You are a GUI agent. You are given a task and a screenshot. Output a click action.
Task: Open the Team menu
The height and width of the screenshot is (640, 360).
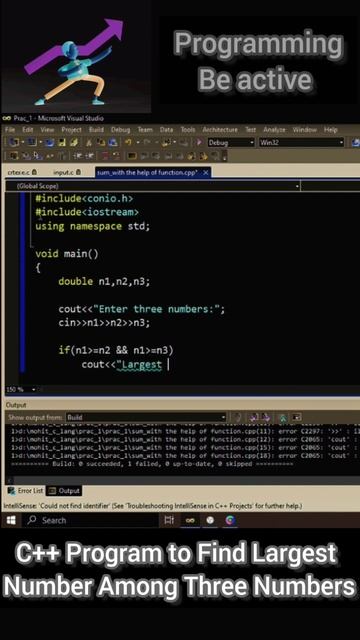click(x=144, y=129)
